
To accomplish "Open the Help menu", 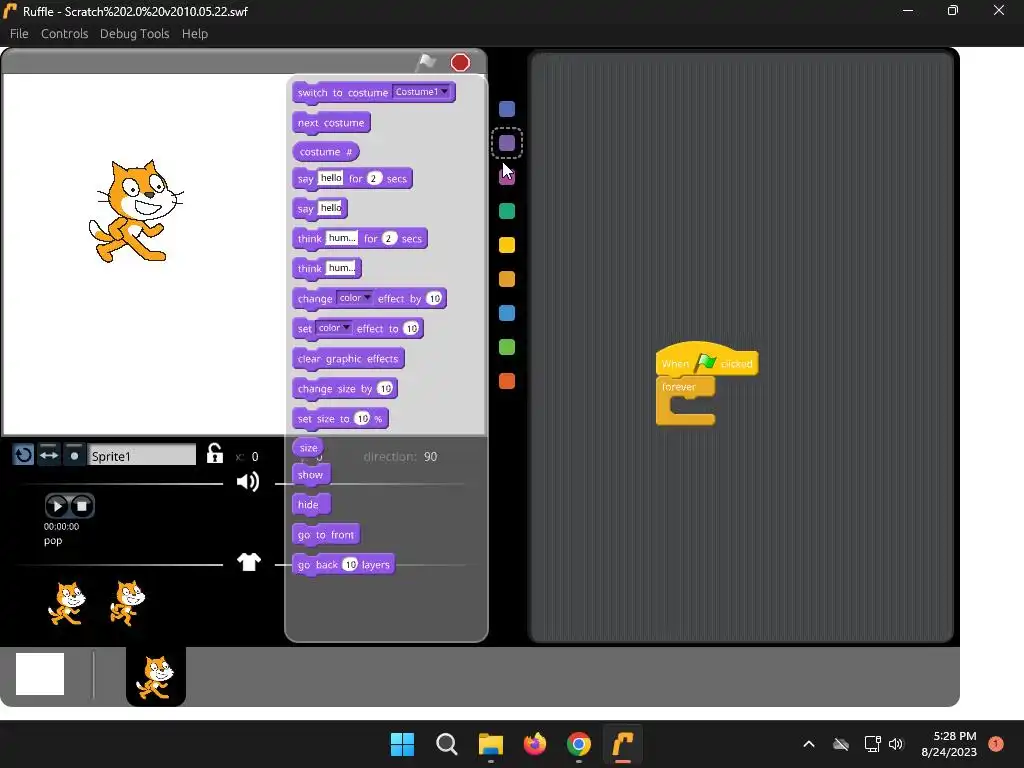I will [x=195, y=33].
